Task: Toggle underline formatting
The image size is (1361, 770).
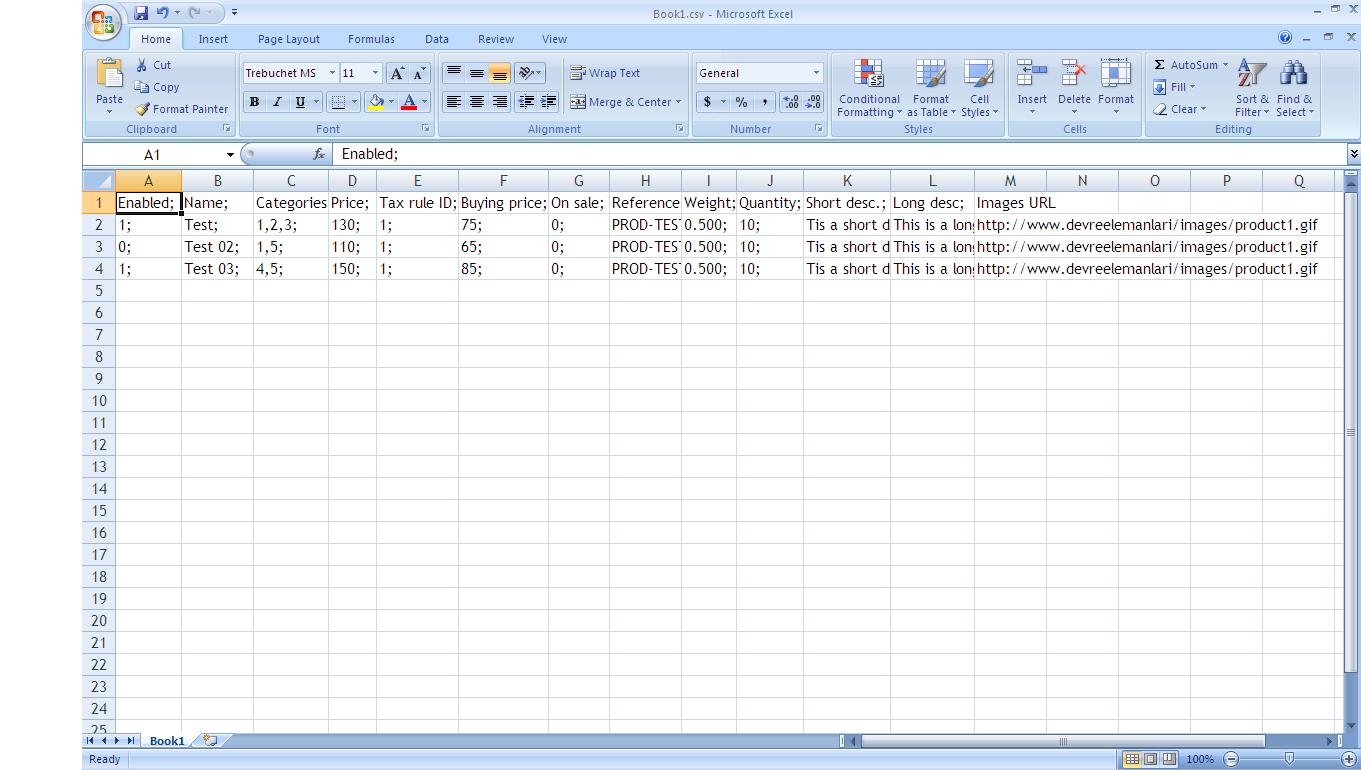Action: point(299,102)
